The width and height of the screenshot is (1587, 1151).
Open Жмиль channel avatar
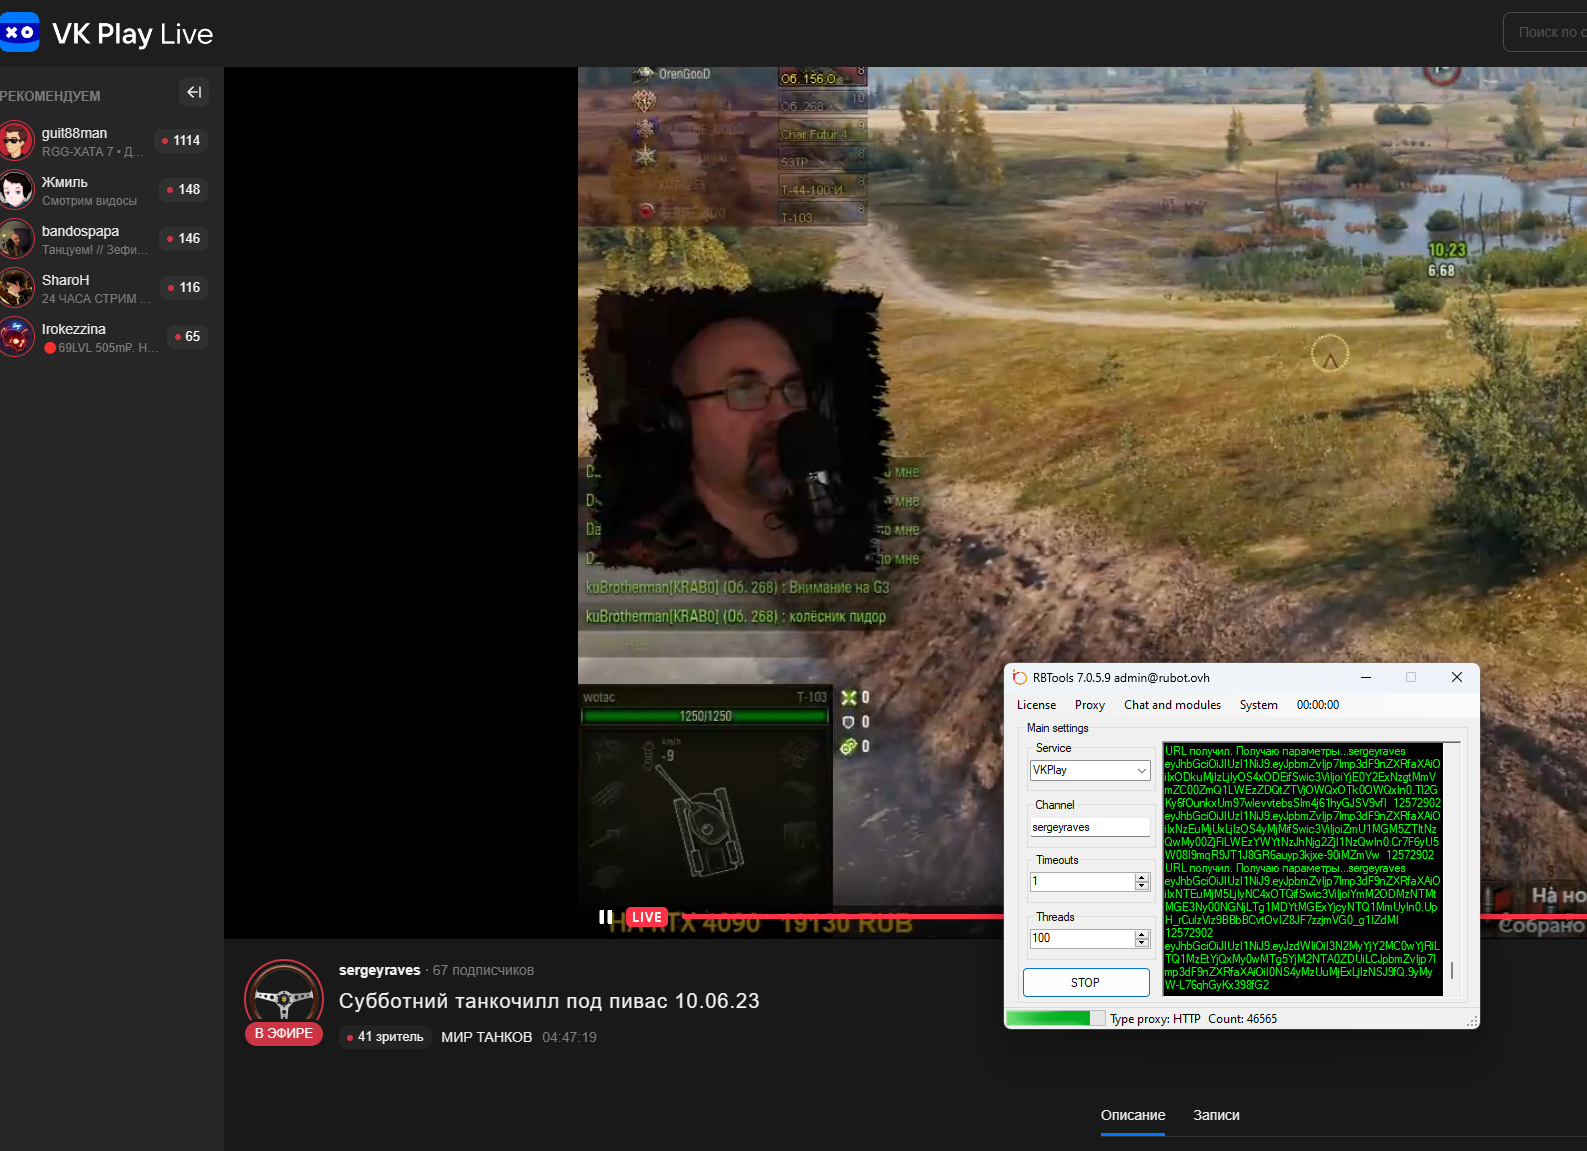(17, 190)
